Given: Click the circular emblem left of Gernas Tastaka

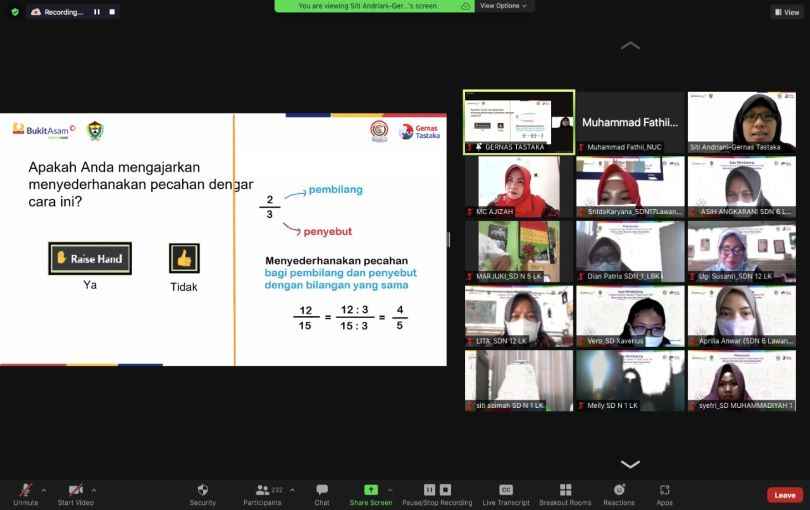Looking at the screenshot, I should tap(379, 130).
